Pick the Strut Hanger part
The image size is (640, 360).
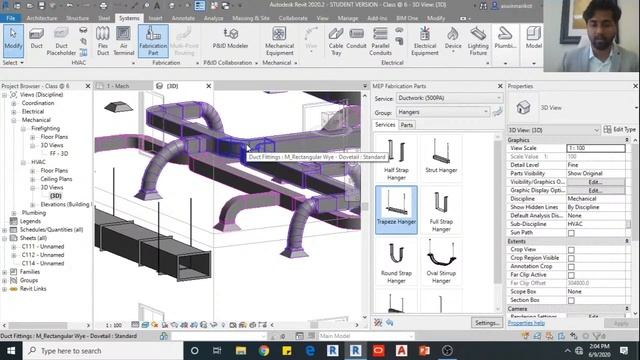click(x=441, y=159)
